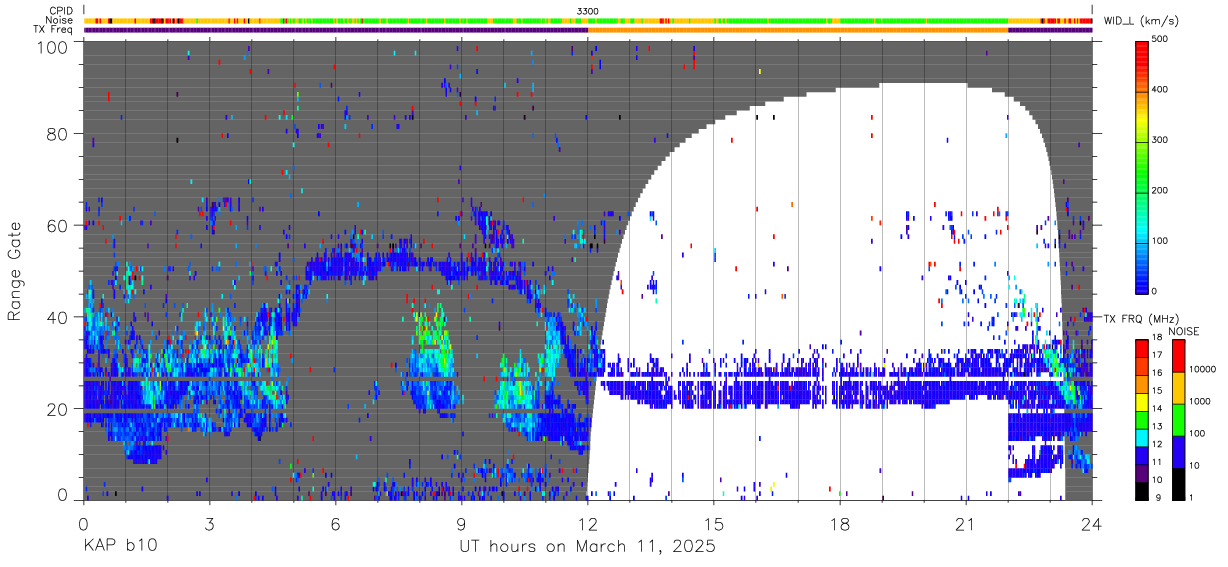1228x567 pixels.
Task: Click the red top of width colorbar
Action: click(x=1141, y=58)
